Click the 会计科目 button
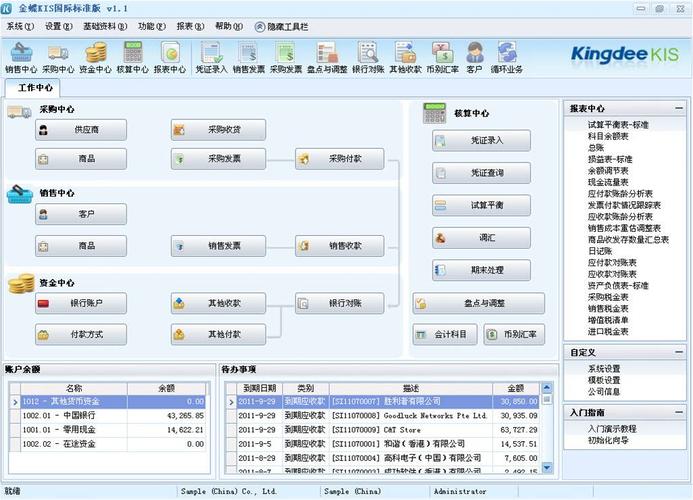This screenshot has width=693, height=500. [x=445, y=335]
